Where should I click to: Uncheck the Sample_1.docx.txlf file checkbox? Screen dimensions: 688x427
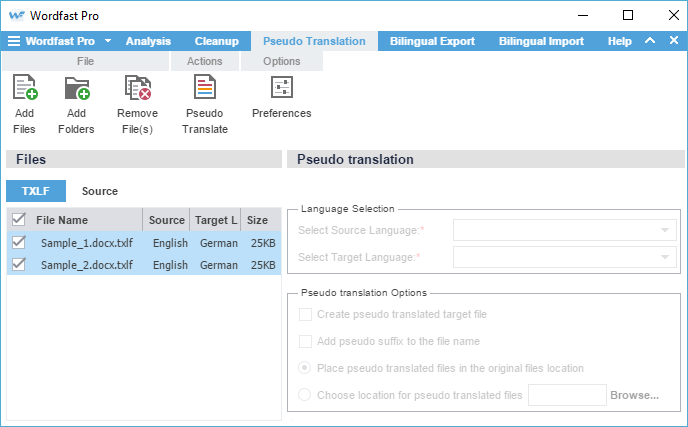[18, 243]
